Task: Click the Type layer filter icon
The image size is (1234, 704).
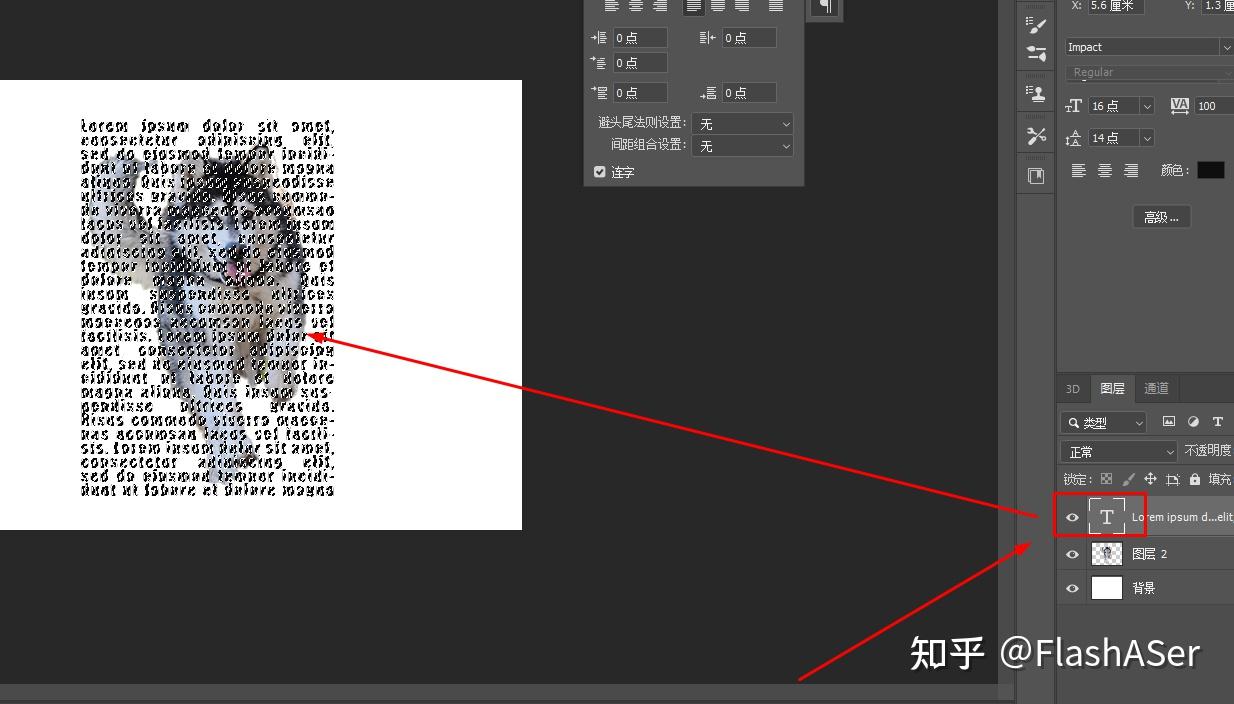Action: [1217, 422]
